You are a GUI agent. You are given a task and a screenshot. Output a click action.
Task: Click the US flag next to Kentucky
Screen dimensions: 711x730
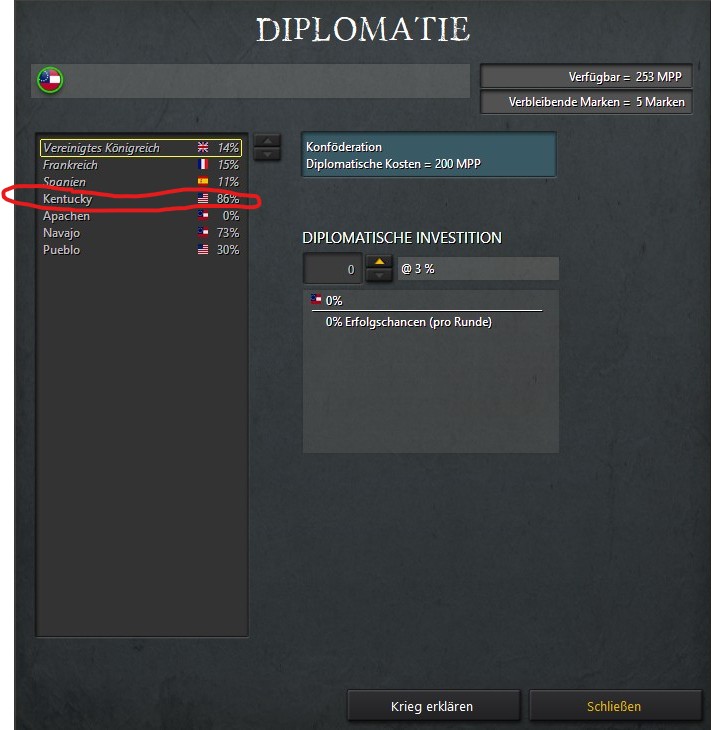[x=203, y=199]
